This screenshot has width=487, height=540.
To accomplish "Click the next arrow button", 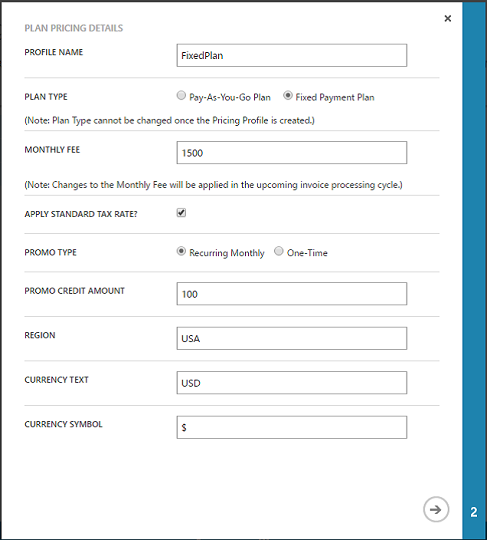I will coord(436,509).
